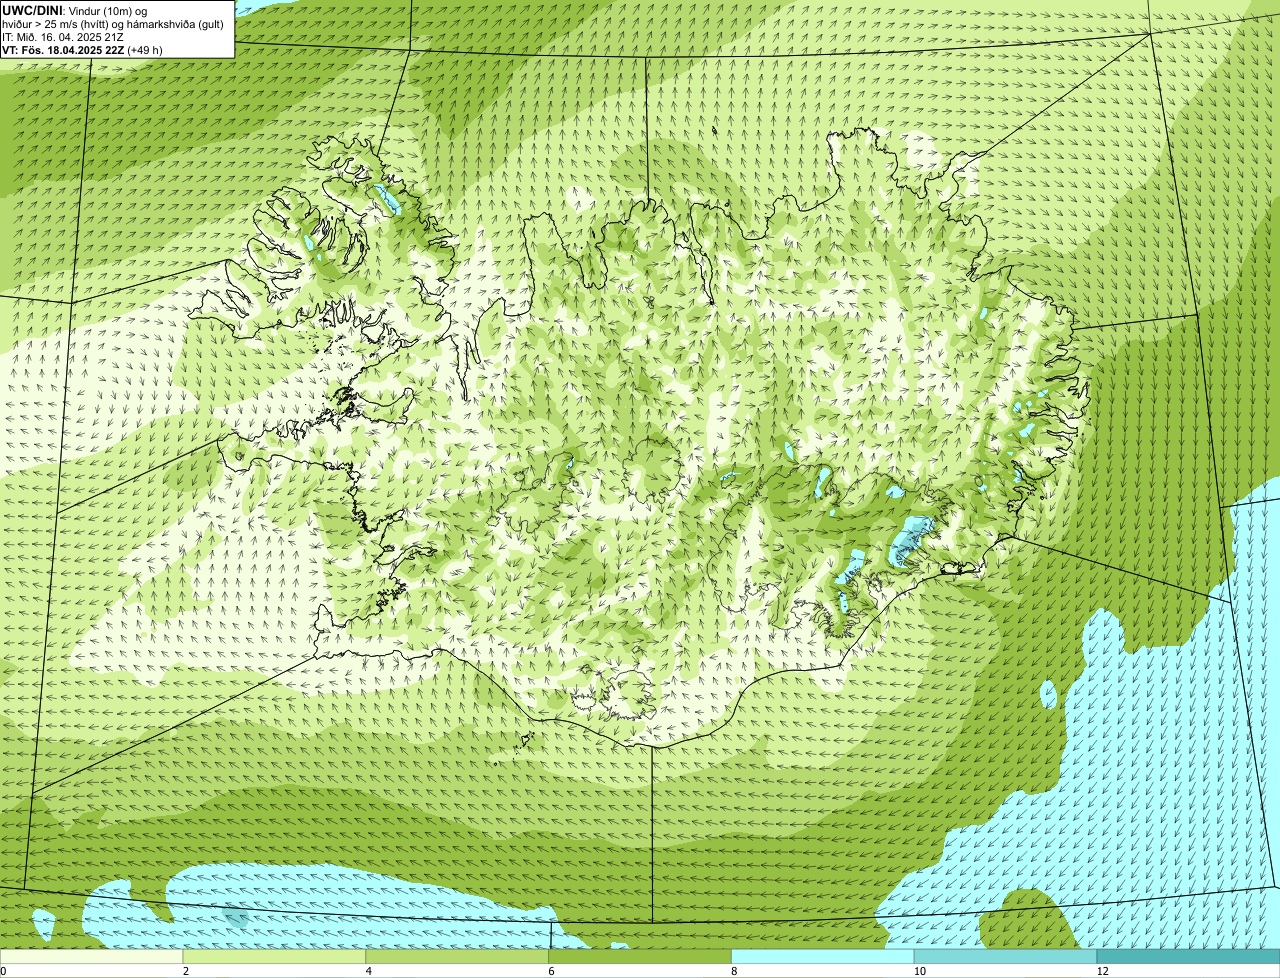Choose the 6–8 m/s dark green legend segment
This screenshot has height=978, width=1280.
[x=640, y=956]
